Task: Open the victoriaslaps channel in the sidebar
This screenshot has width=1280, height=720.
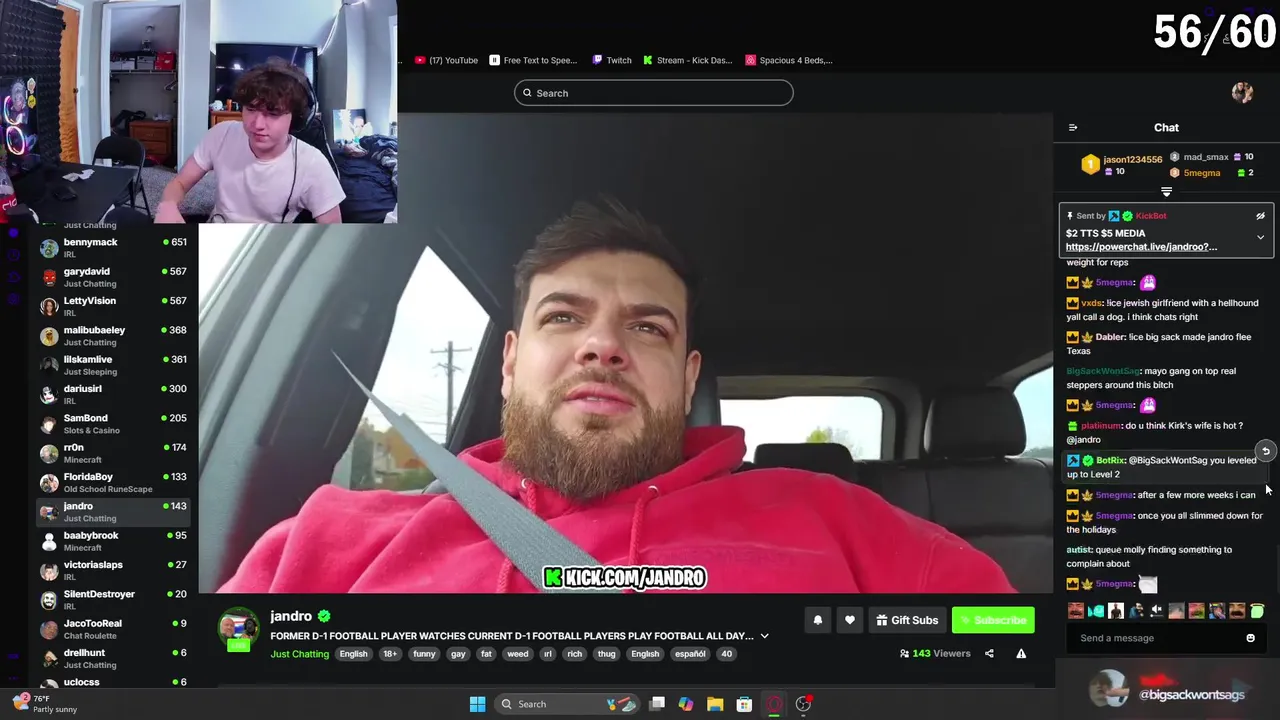Action: [113, 570]
